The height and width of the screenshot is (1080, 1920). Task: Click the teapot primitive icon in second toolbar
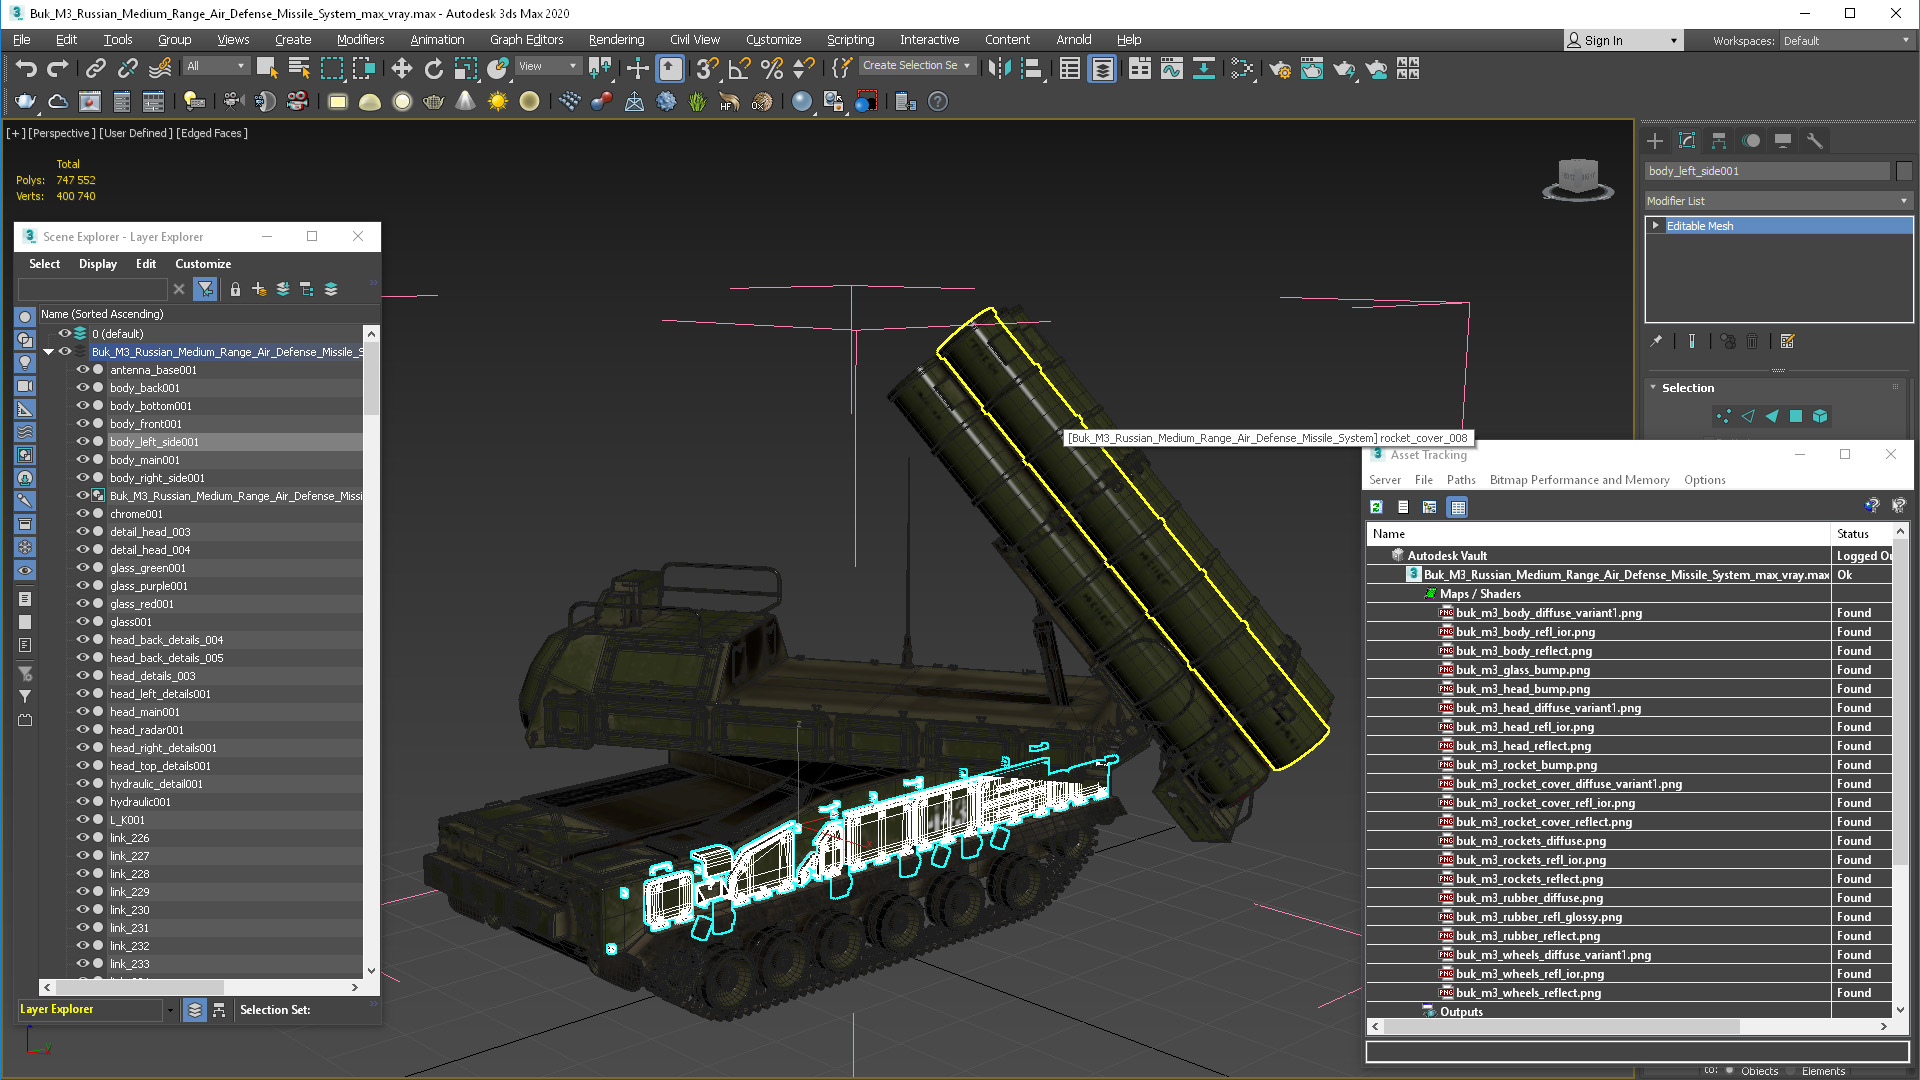[x=433, y=101]
